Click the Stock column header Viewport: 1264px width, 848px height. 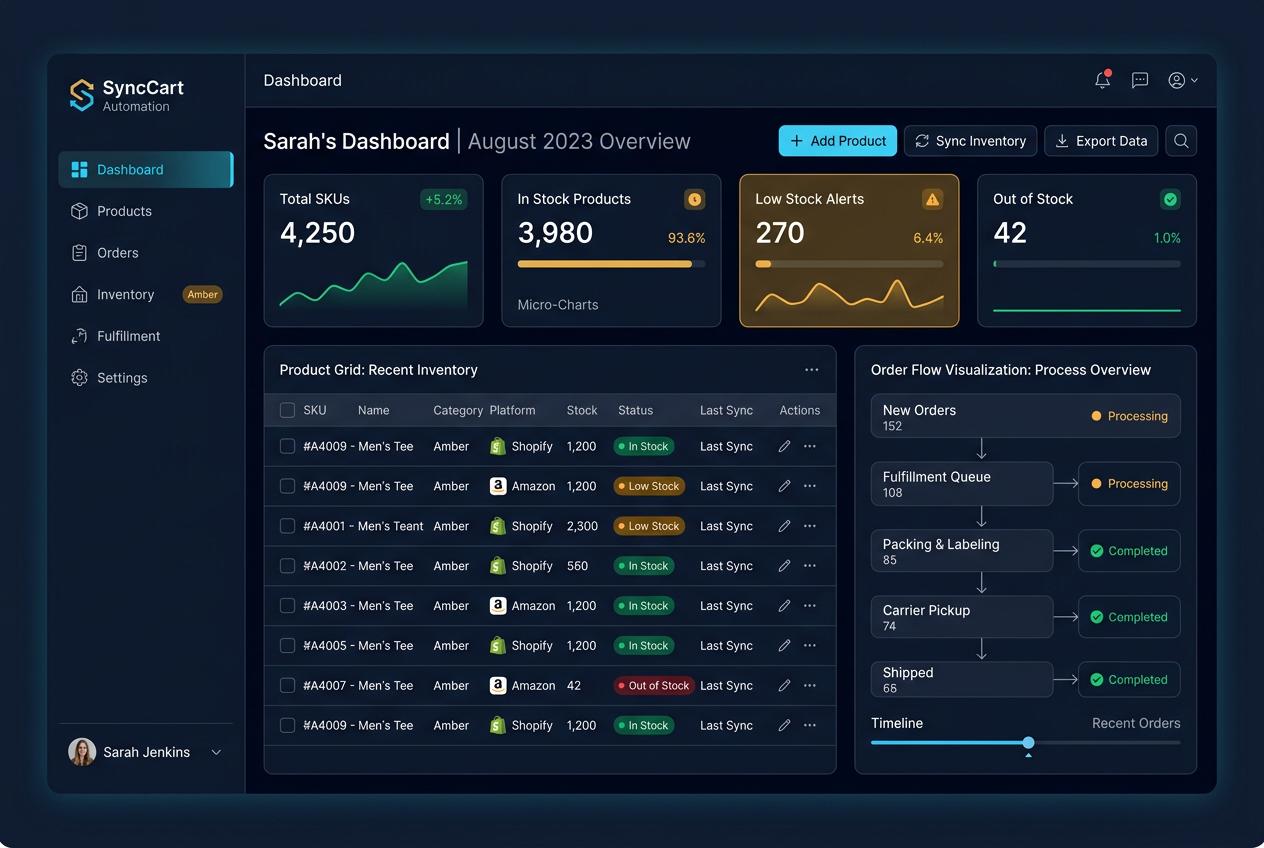[x=582, y=410]
